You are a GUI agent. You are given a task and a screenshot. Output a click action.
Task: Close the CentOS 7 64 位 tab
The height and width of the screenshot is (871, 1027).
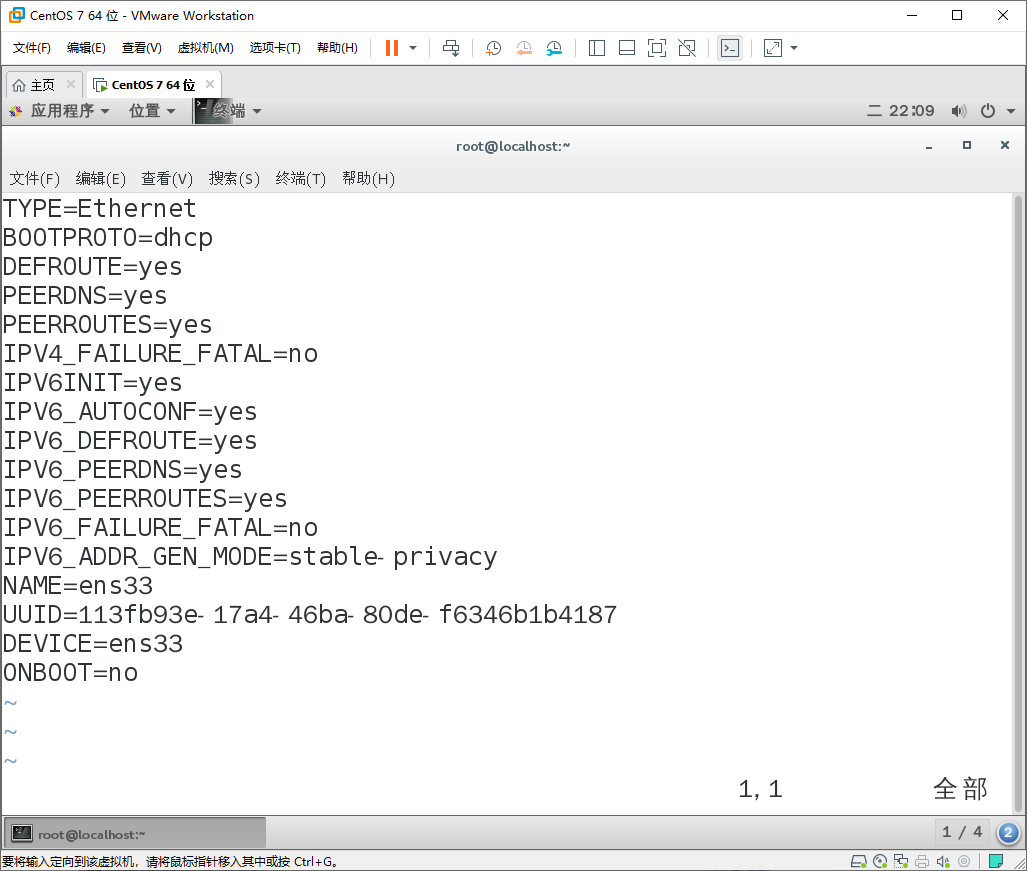[x=210, y=84]
